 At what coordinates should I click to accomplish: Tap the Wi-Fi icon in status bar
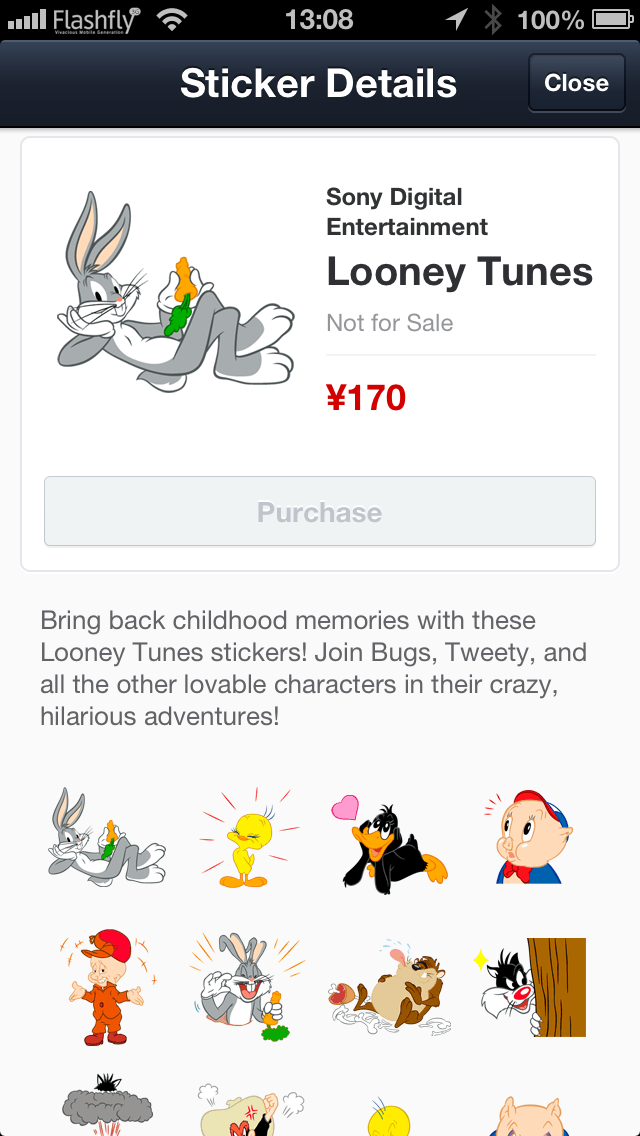tap(172, 19)
